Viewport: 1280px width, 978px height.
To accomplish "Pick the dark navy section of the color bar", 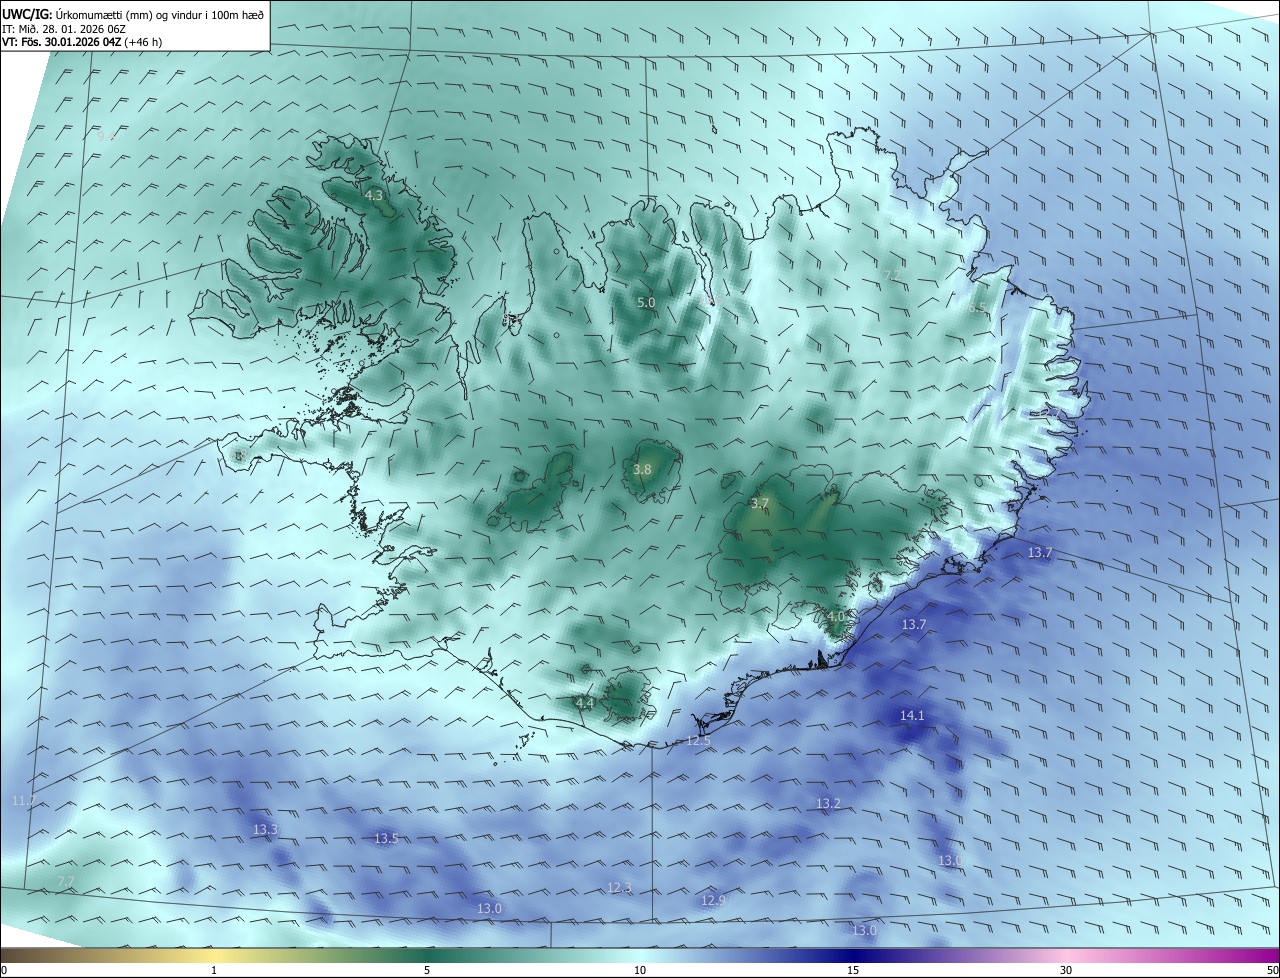I will pos(853,955).
